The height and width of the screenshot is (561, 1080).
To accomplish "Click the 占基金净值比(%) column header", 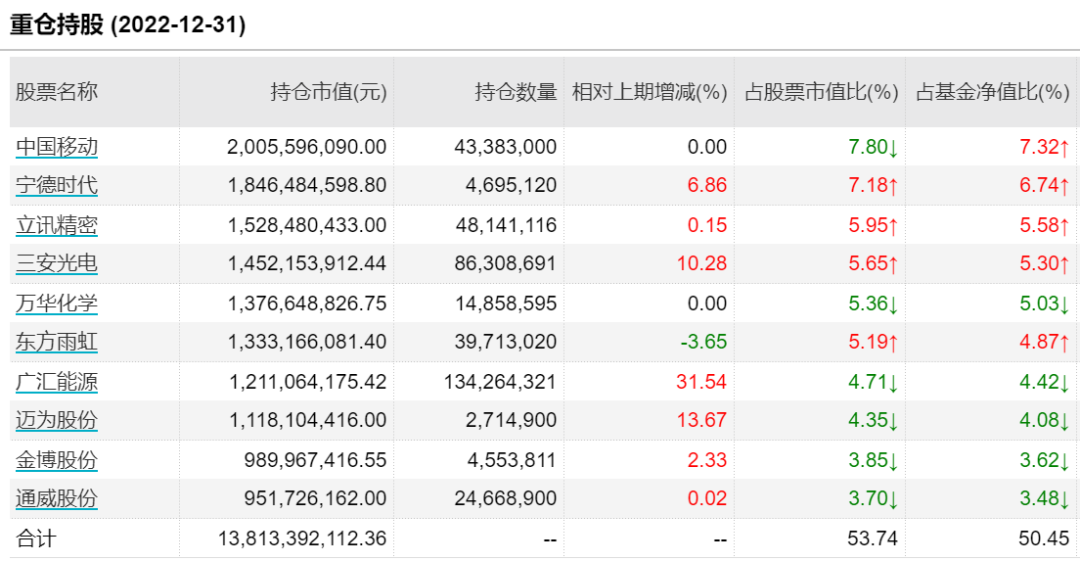I will [x=993, y=92].
